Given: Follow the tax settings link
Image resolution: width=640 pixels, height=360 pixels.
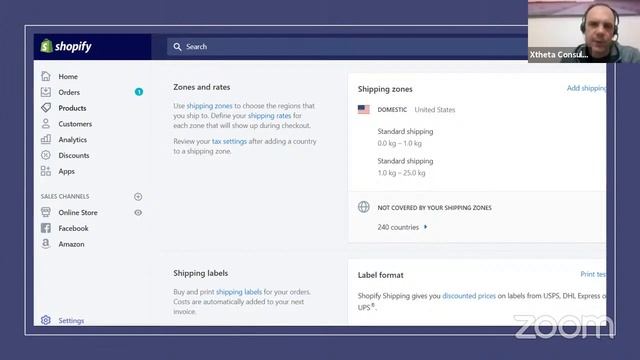Looking at the screenshot, I should [229, 141].
